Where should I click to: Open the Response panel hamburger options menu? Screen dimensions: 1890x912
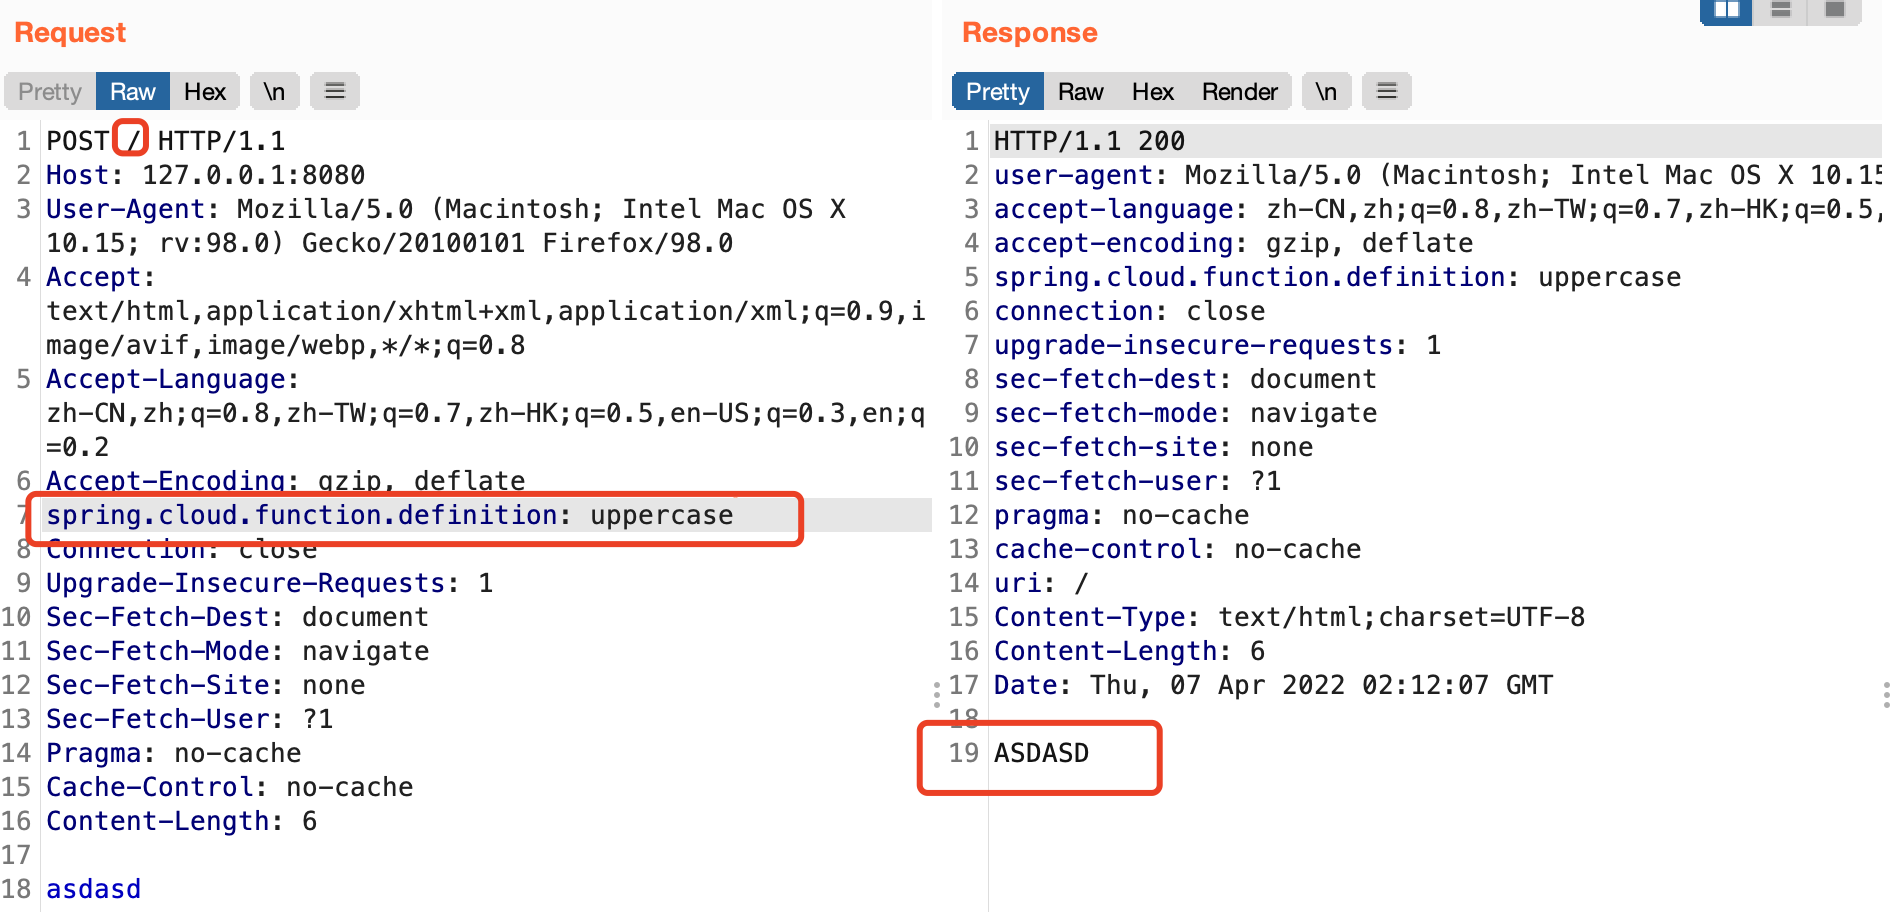coord(1387,92)
